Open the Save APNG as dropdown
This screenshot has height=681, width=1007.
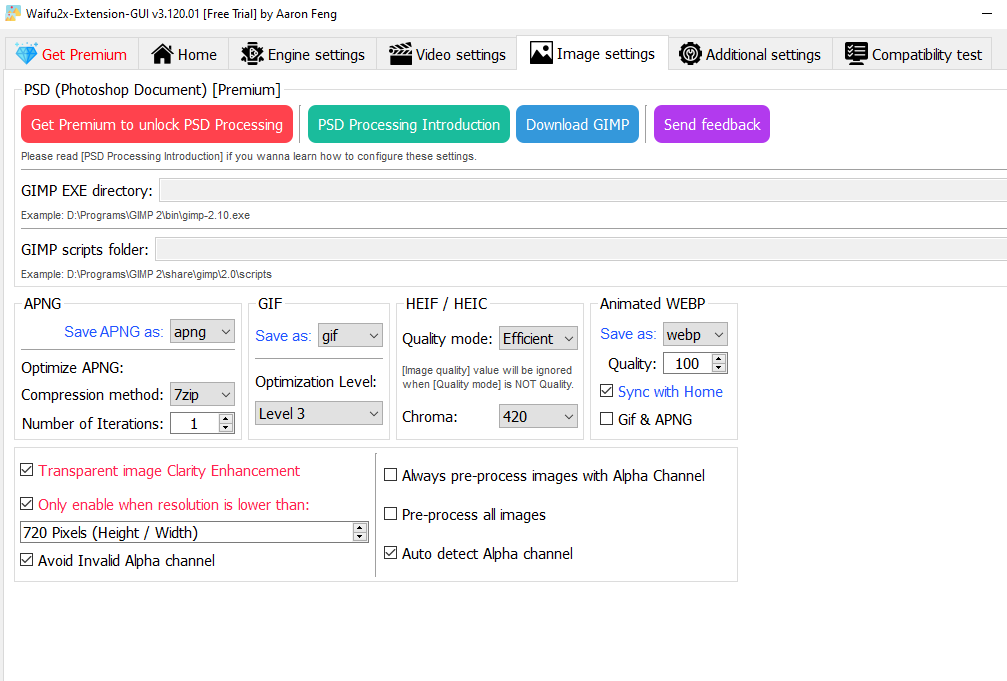tap(202, 332)
